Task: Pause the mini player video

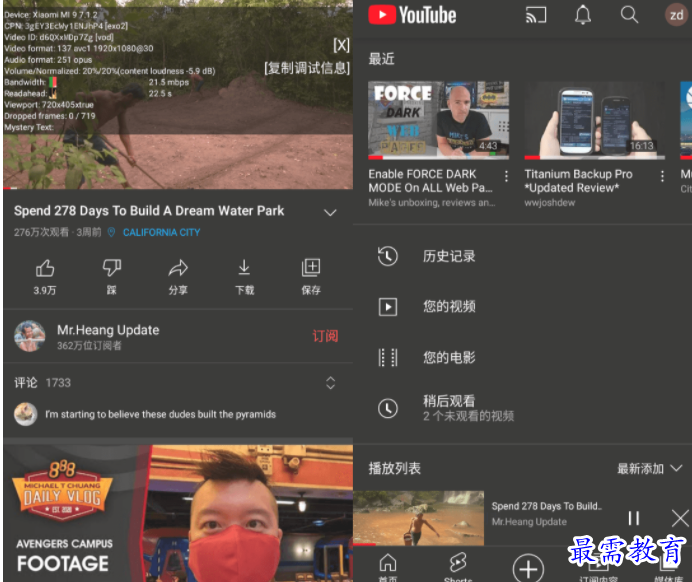Action: (634, 518)
